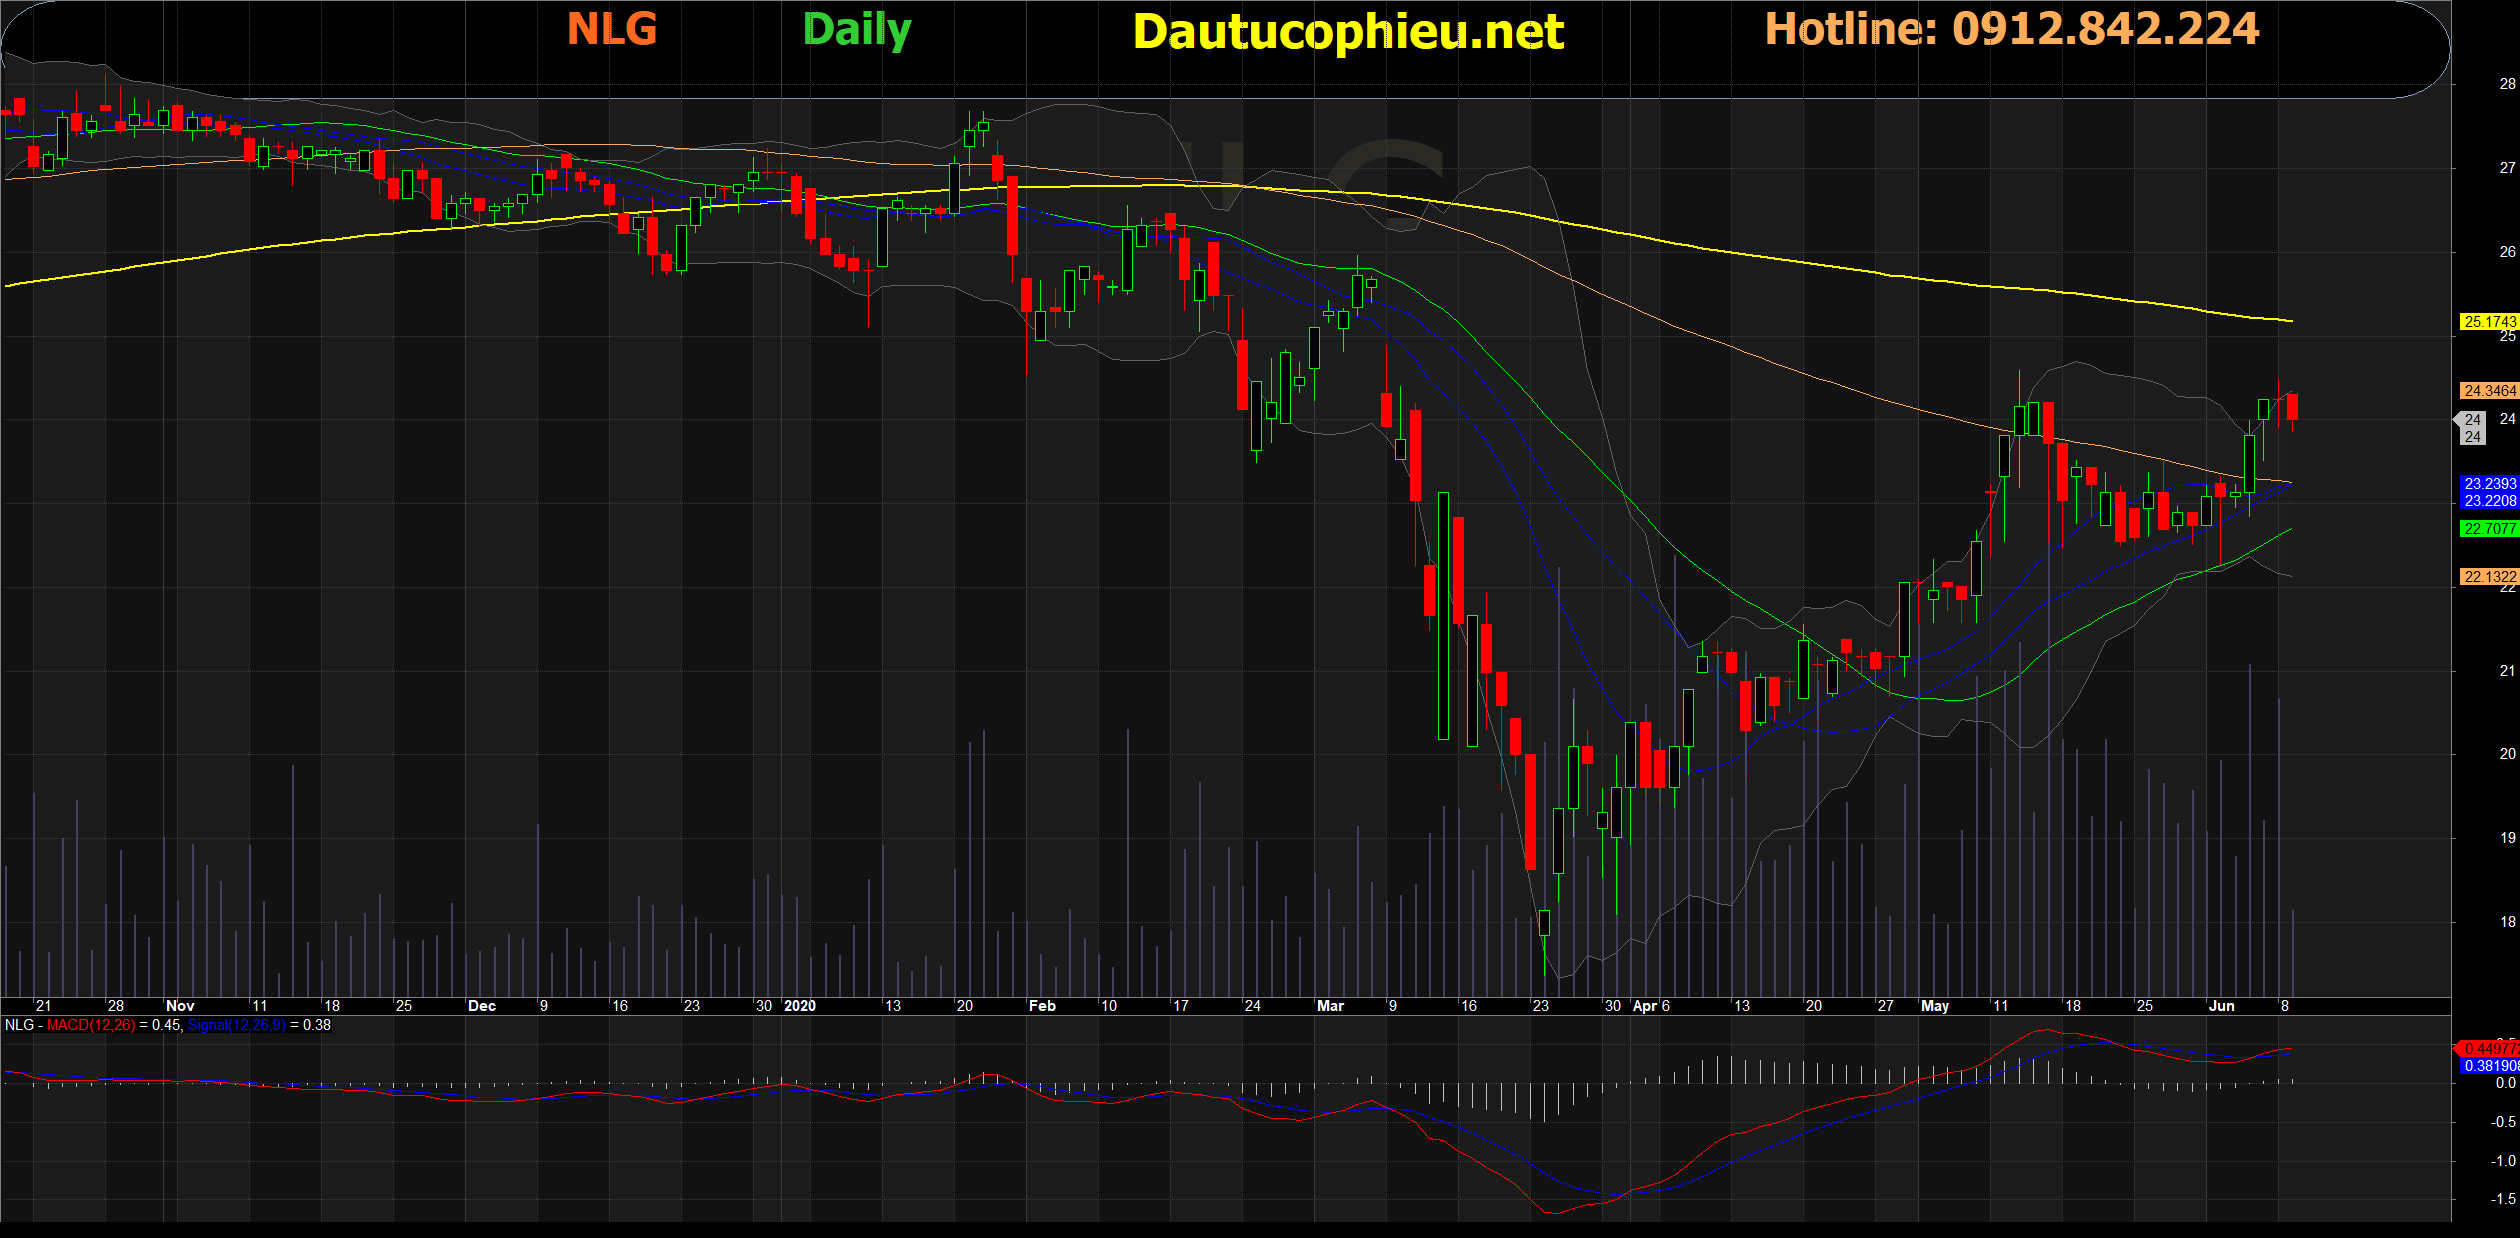Click the red 0.4497 MACD value tag

coord(2490,1049)
